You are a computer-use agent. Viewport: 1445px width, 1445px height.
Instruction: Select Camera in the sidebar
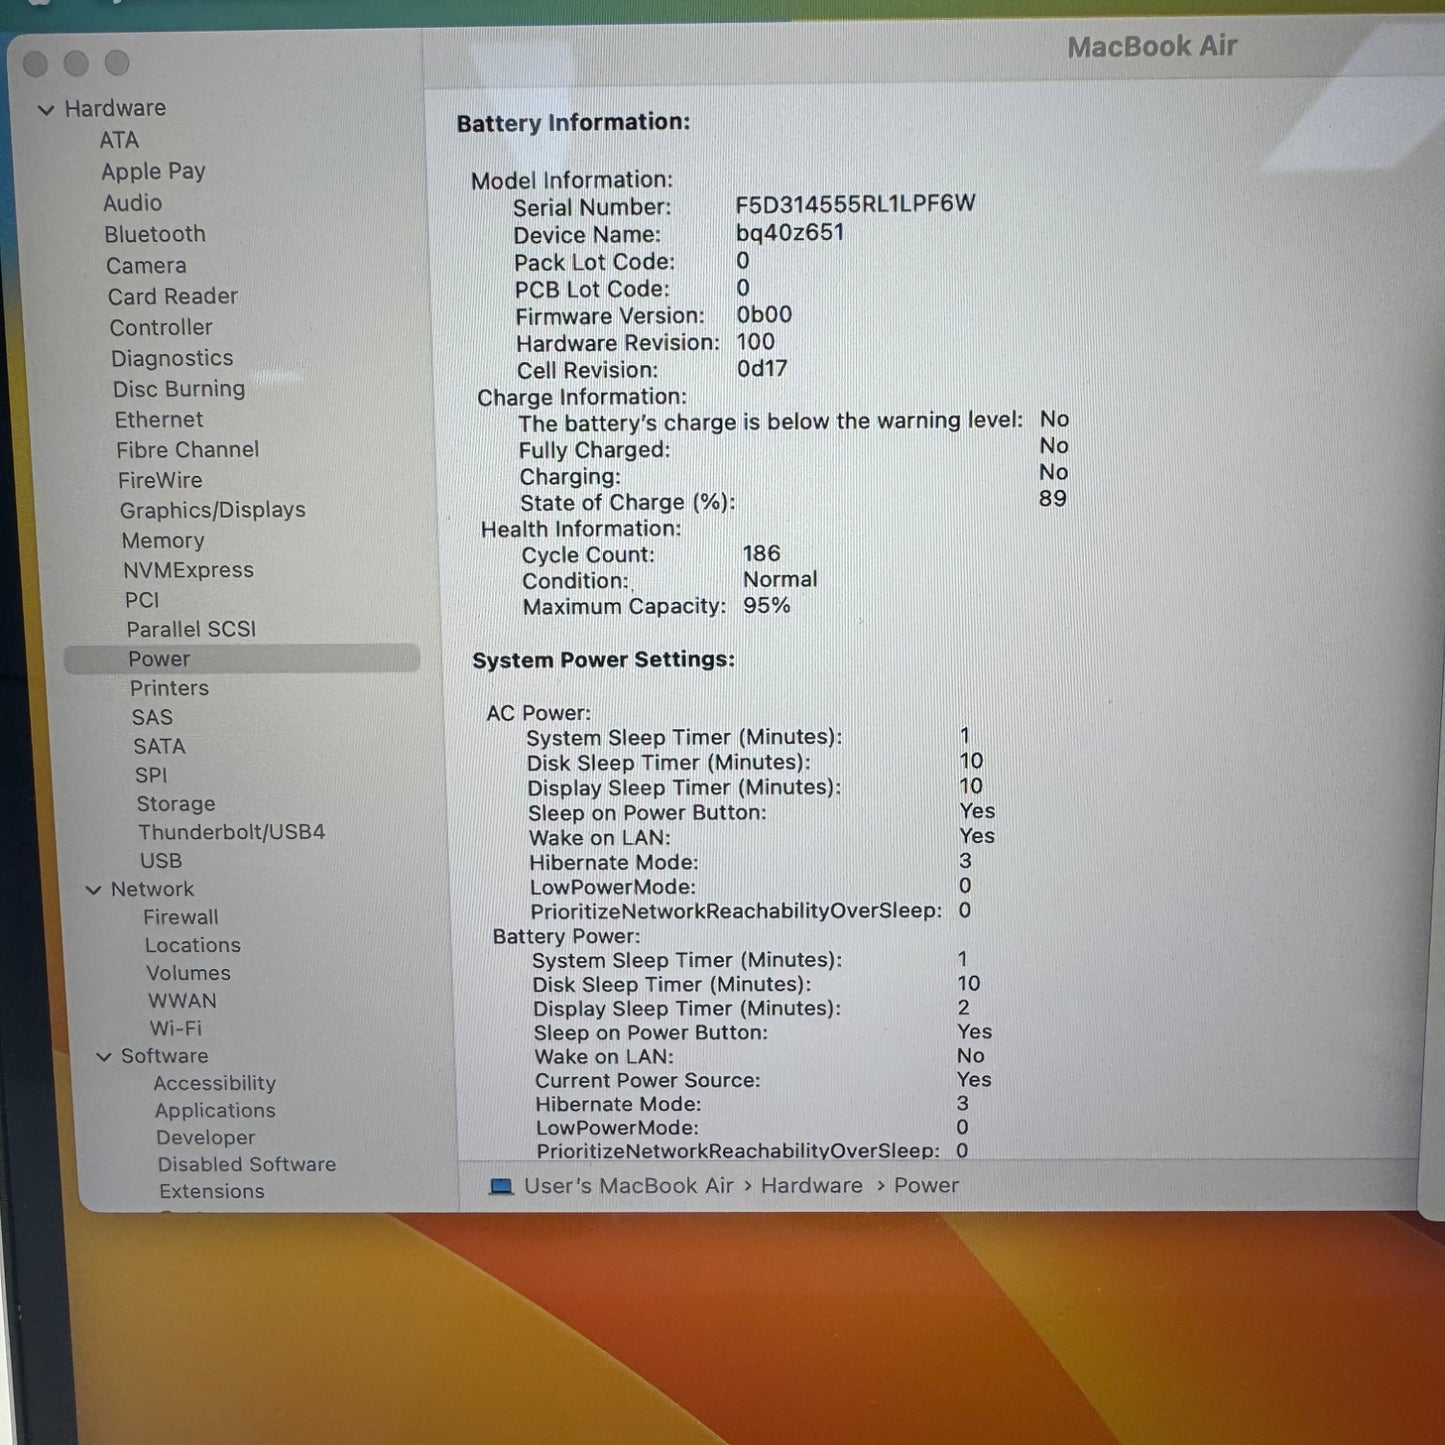point(146,265)
